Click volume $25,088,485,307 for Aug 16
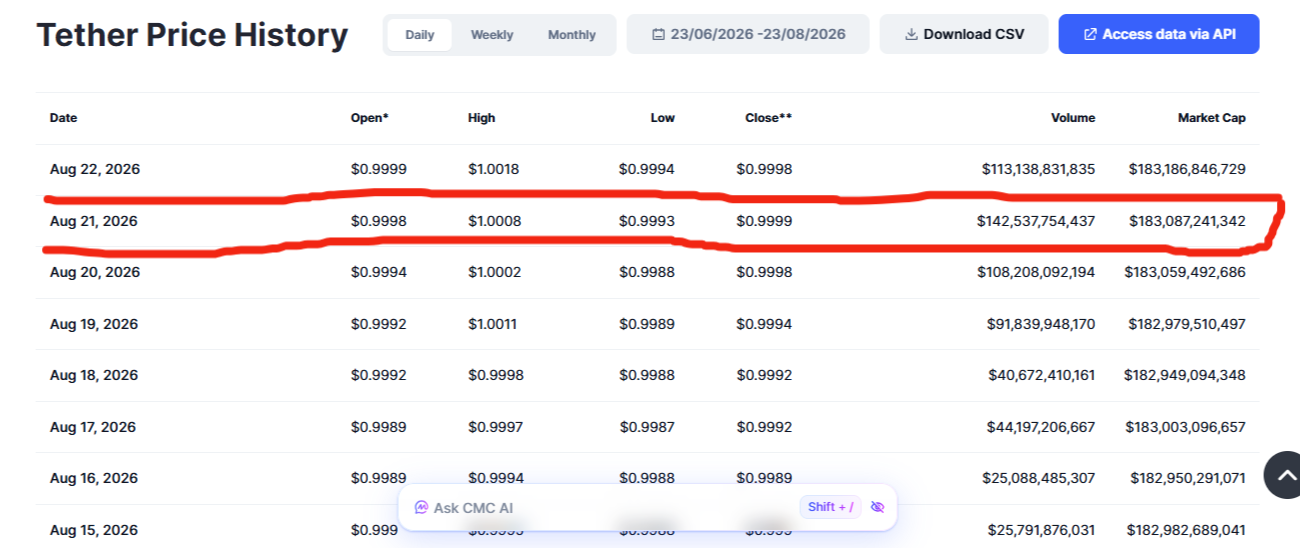Screen dimensions: 1300x548 point(1041,478)
